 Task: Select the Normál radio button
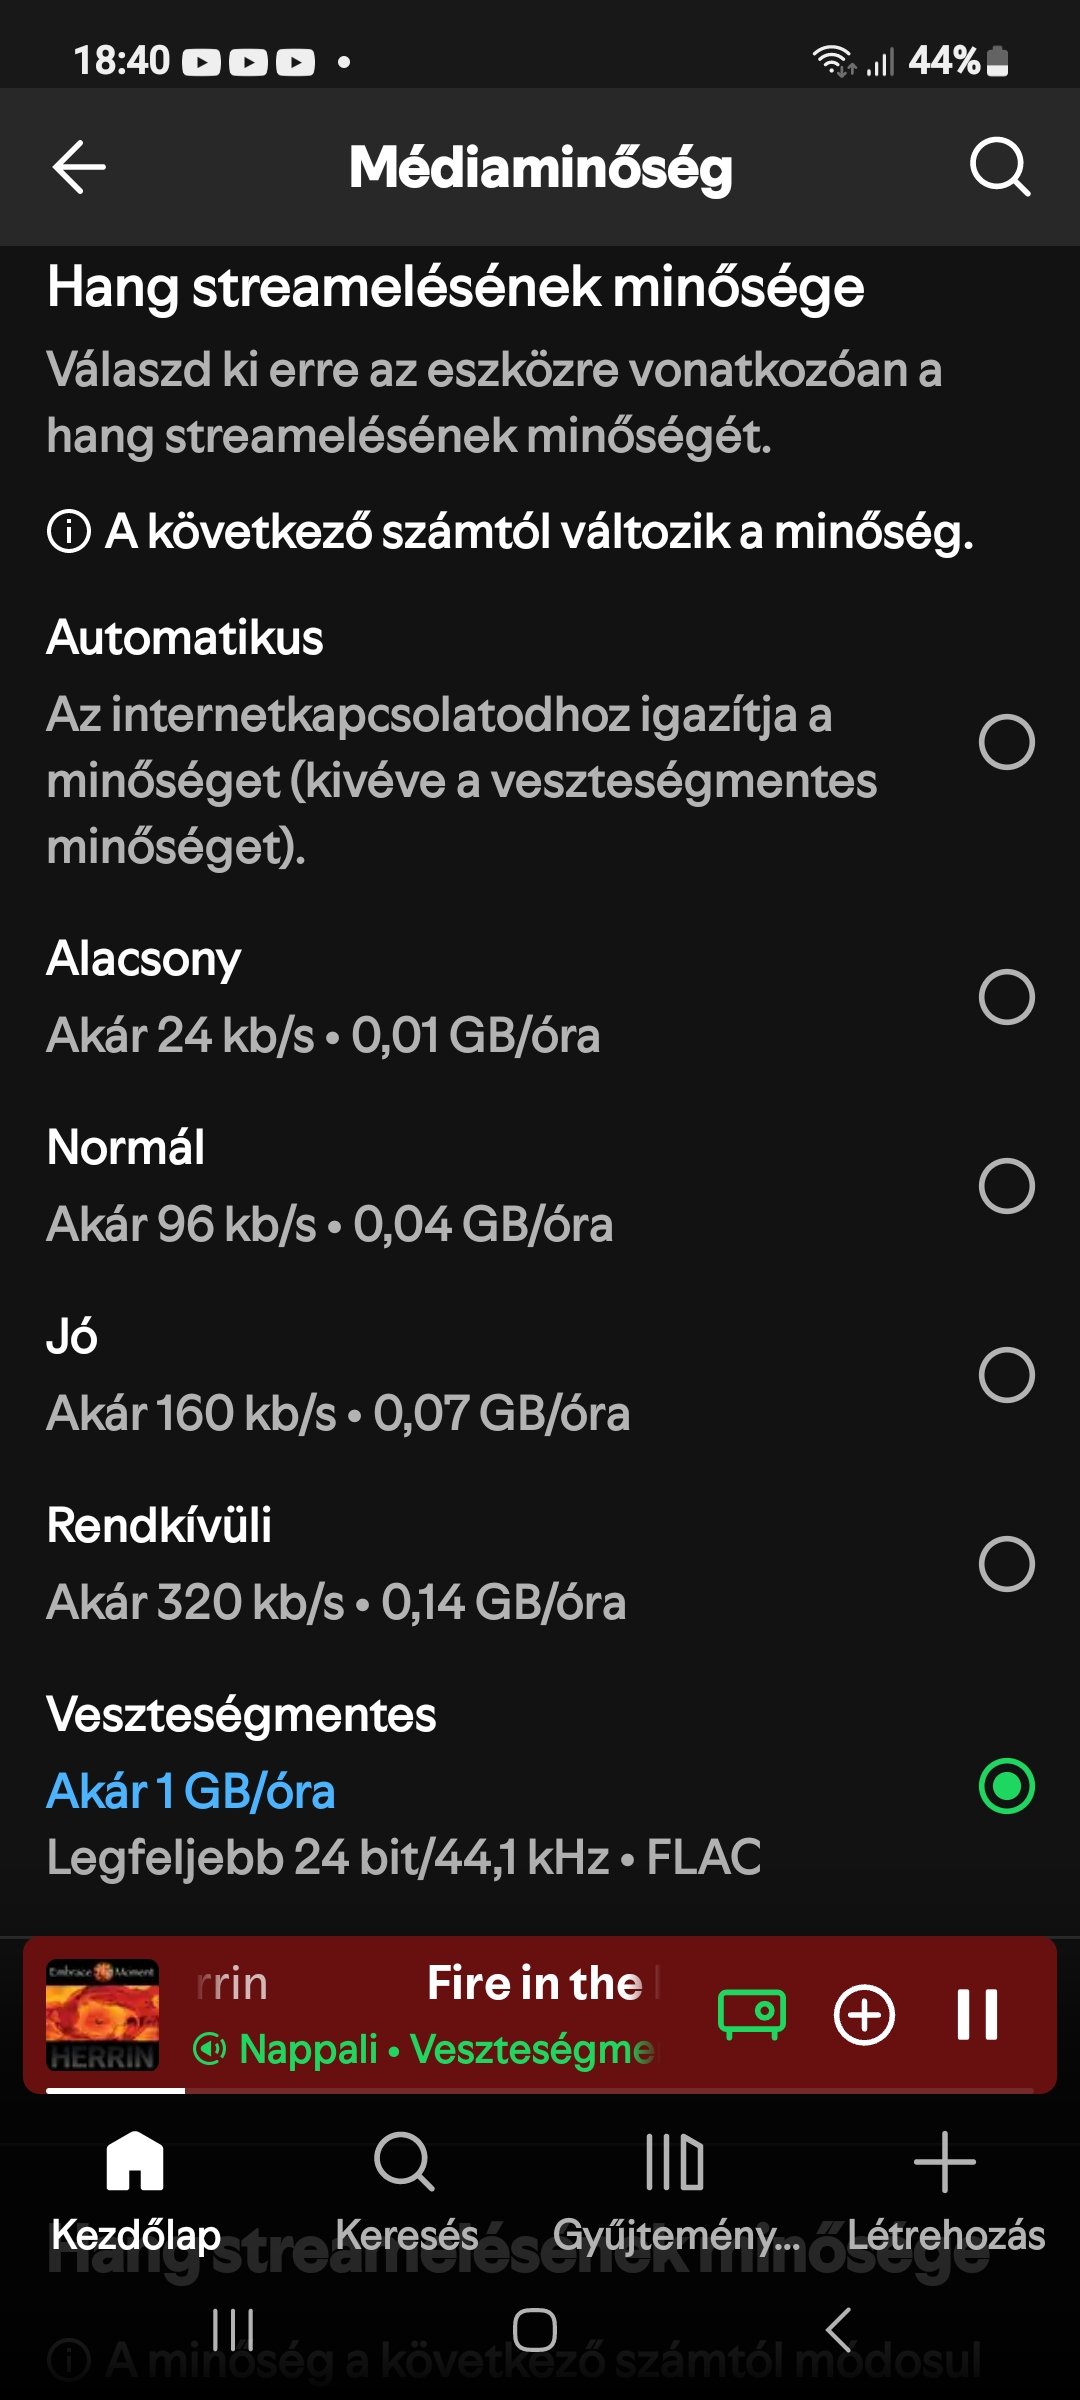point(1006,1185)
